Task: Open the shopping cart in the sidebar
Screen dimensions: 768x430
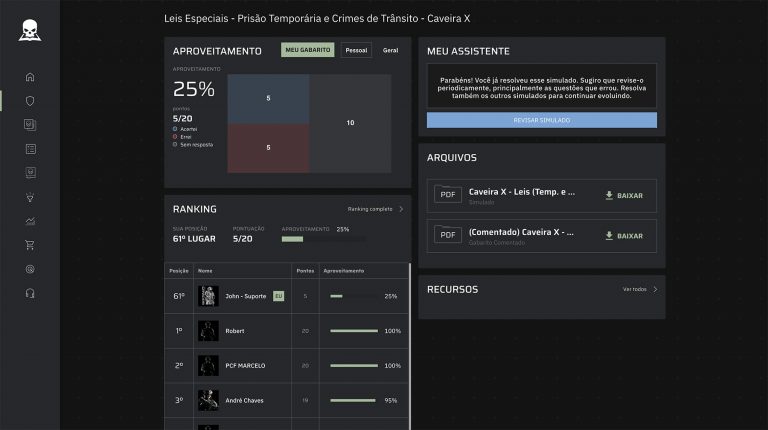Action: (x=30, y=245)
